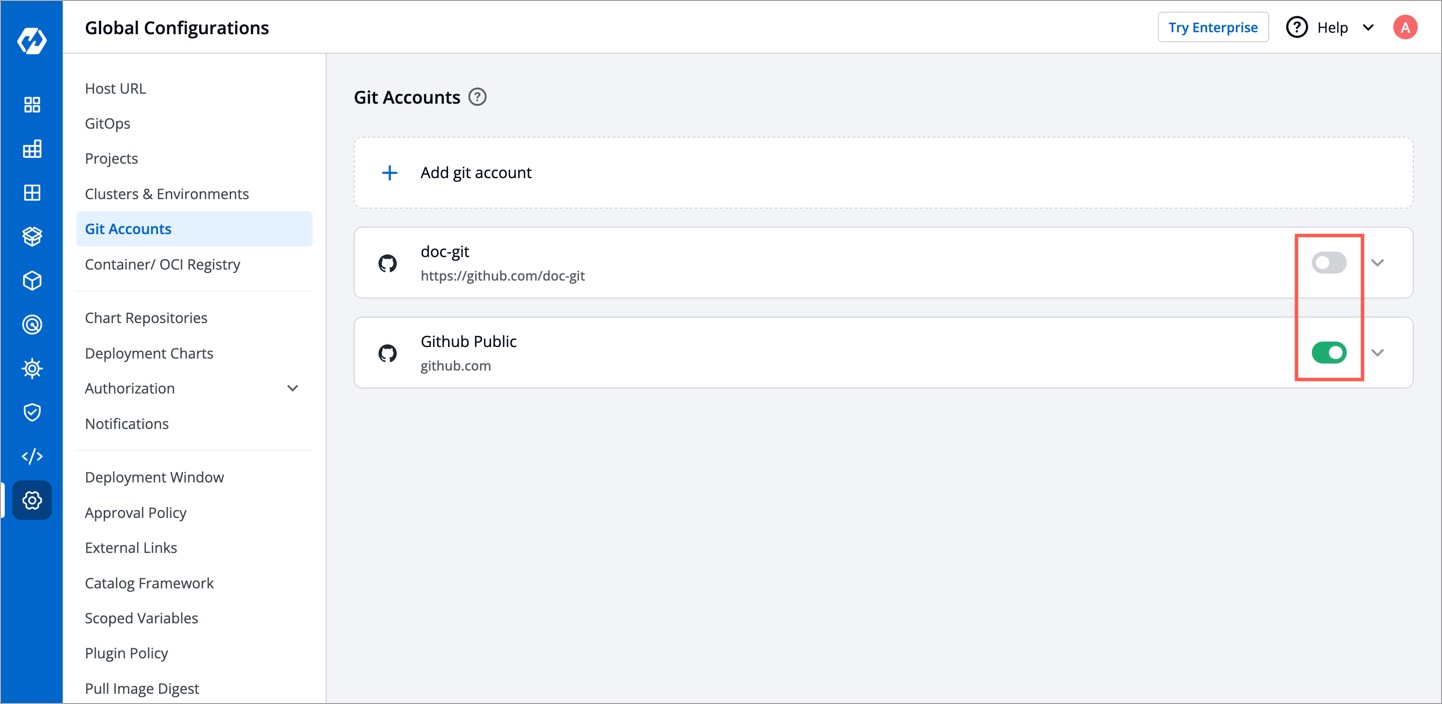Open the code brackets icon in sidebar

(x=32, y=456)
